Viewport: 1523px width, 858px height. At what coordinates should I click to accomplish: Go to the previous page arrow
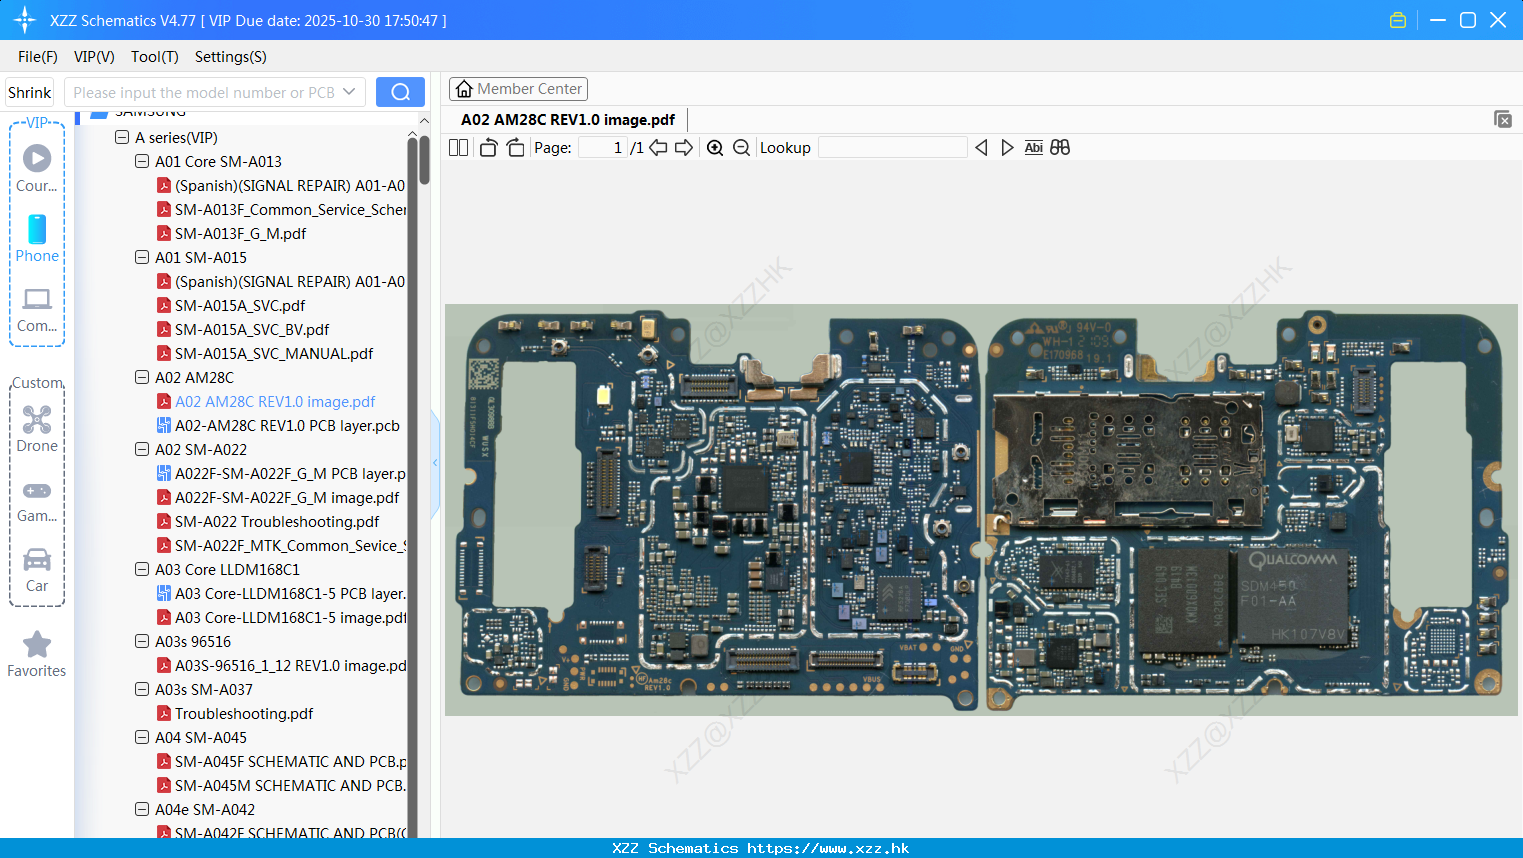pos(658,148)
